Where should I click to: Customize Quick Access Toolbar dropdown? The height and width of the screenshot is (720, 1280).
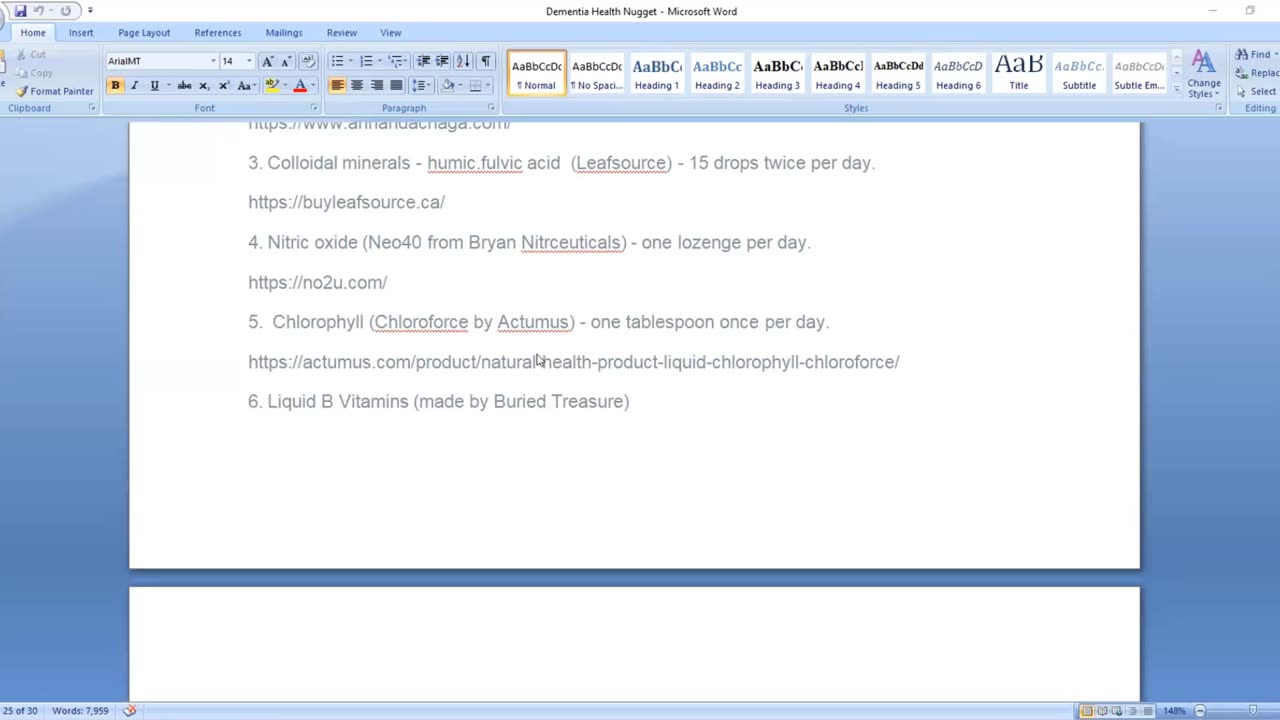pos(90,11)
